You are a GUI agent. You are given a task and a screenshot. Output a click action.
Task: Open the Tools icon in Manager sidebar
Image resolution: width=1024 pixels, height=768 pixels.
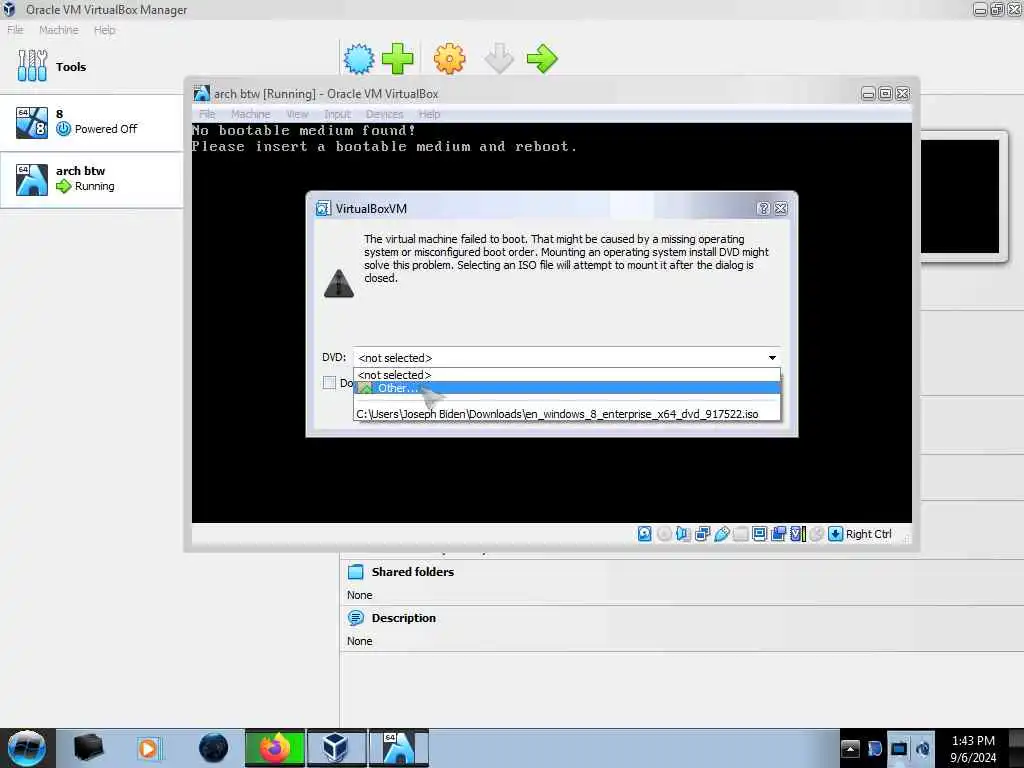coord(32,66)
